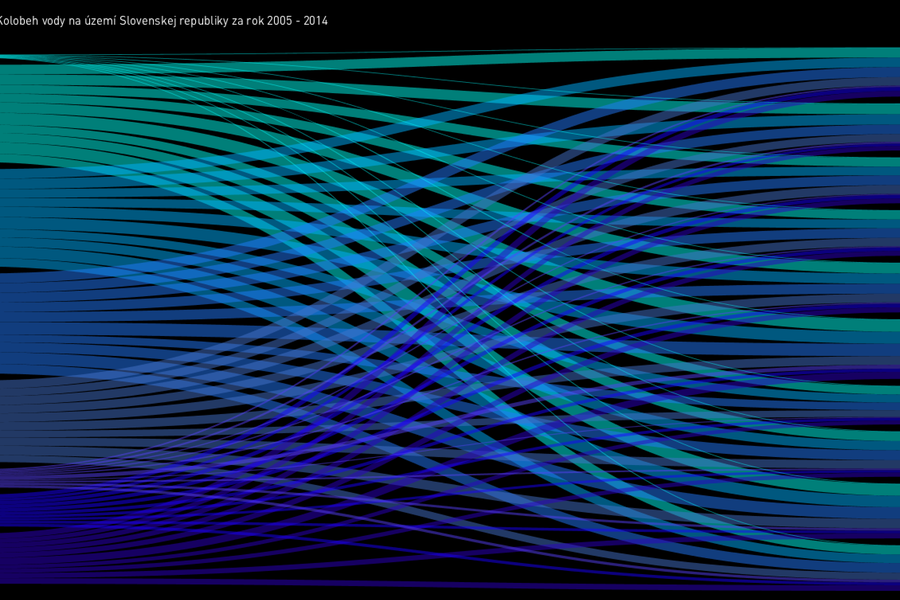Click the thin purple band along chart bottom
Viewport: 900px width, 600px height.
point(450,584)
